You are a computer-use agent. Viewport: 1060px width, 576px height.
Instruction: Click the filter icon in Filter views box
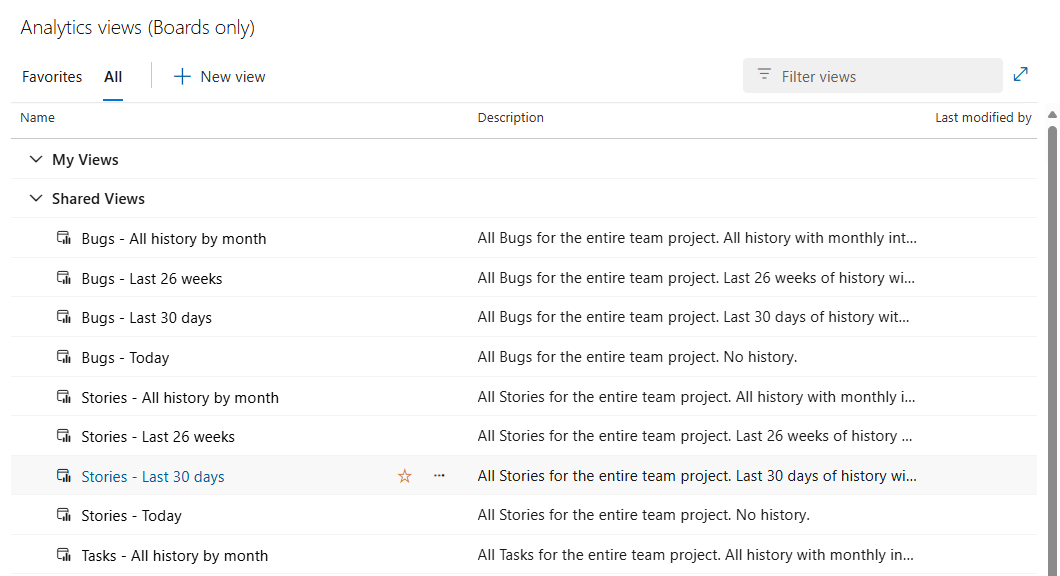pos(764,74)
